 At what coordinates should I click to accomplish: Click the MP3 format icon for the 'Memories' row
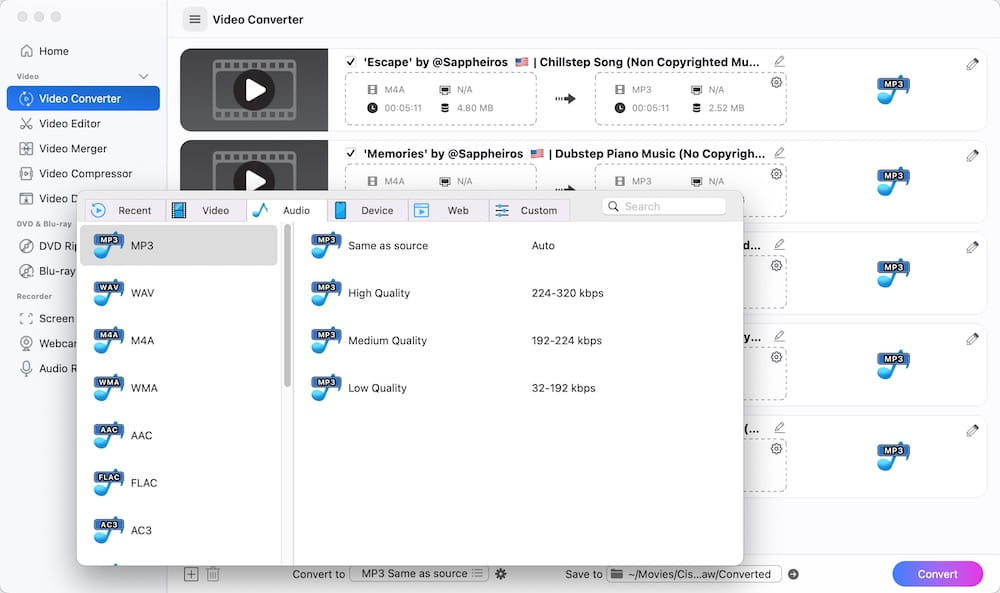pyautogui.click(x=893, y=182)
